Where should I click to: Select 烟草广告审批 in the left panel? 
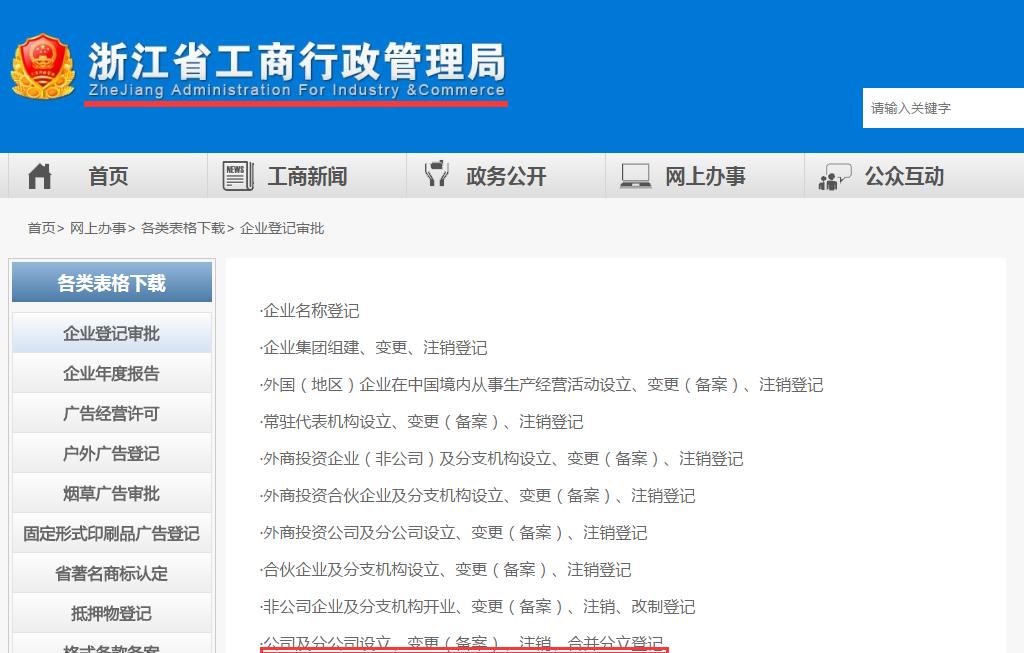coord(111,493)
